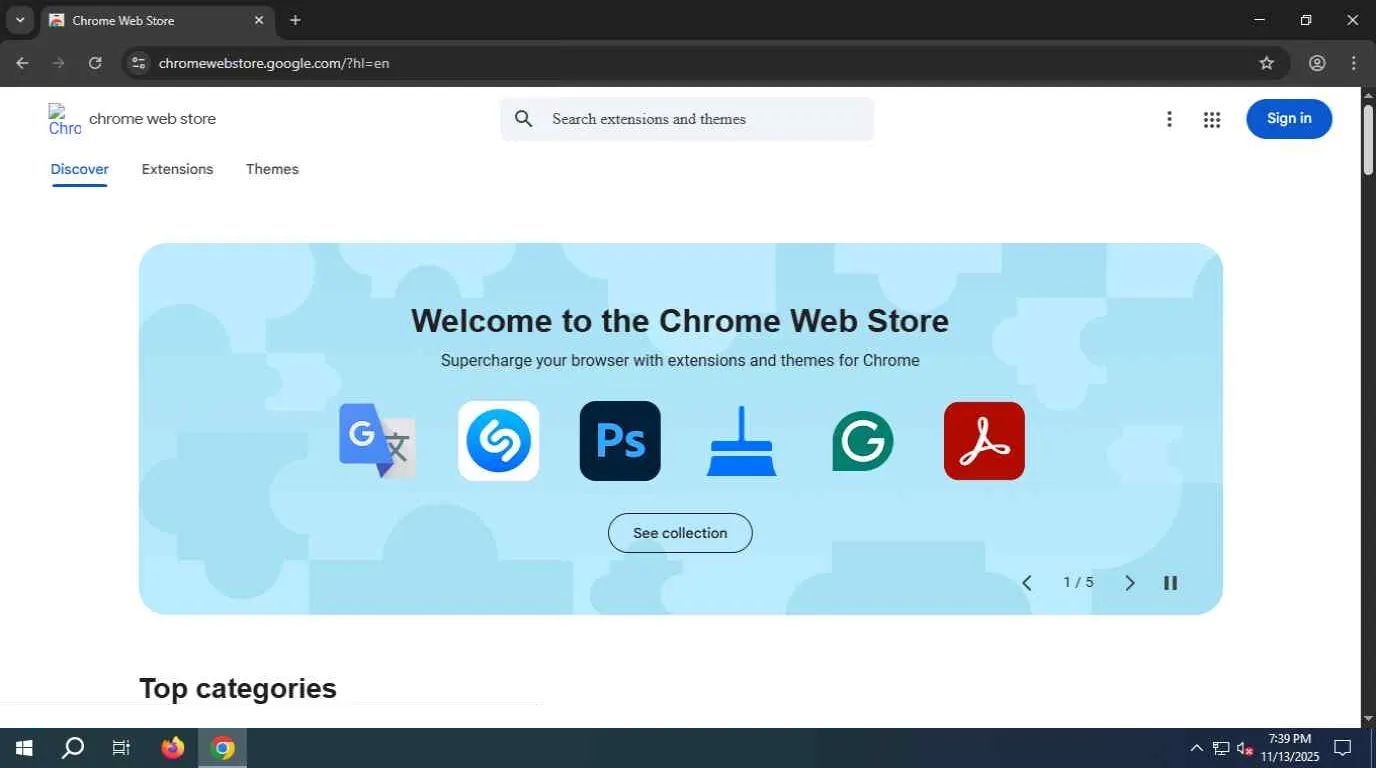This screenshot has height=768, width=1376.
Task: Click the Top categories heading
Action: click(x=238, y=688)
